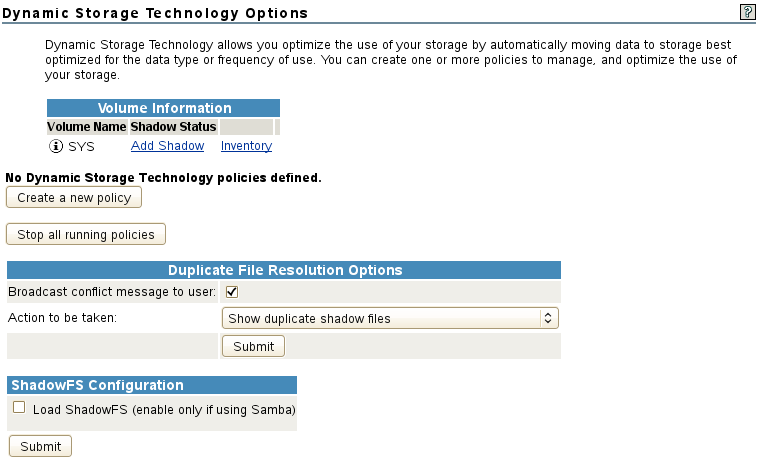
Task: Click the No policies defined message
Action: coord(163,178)
